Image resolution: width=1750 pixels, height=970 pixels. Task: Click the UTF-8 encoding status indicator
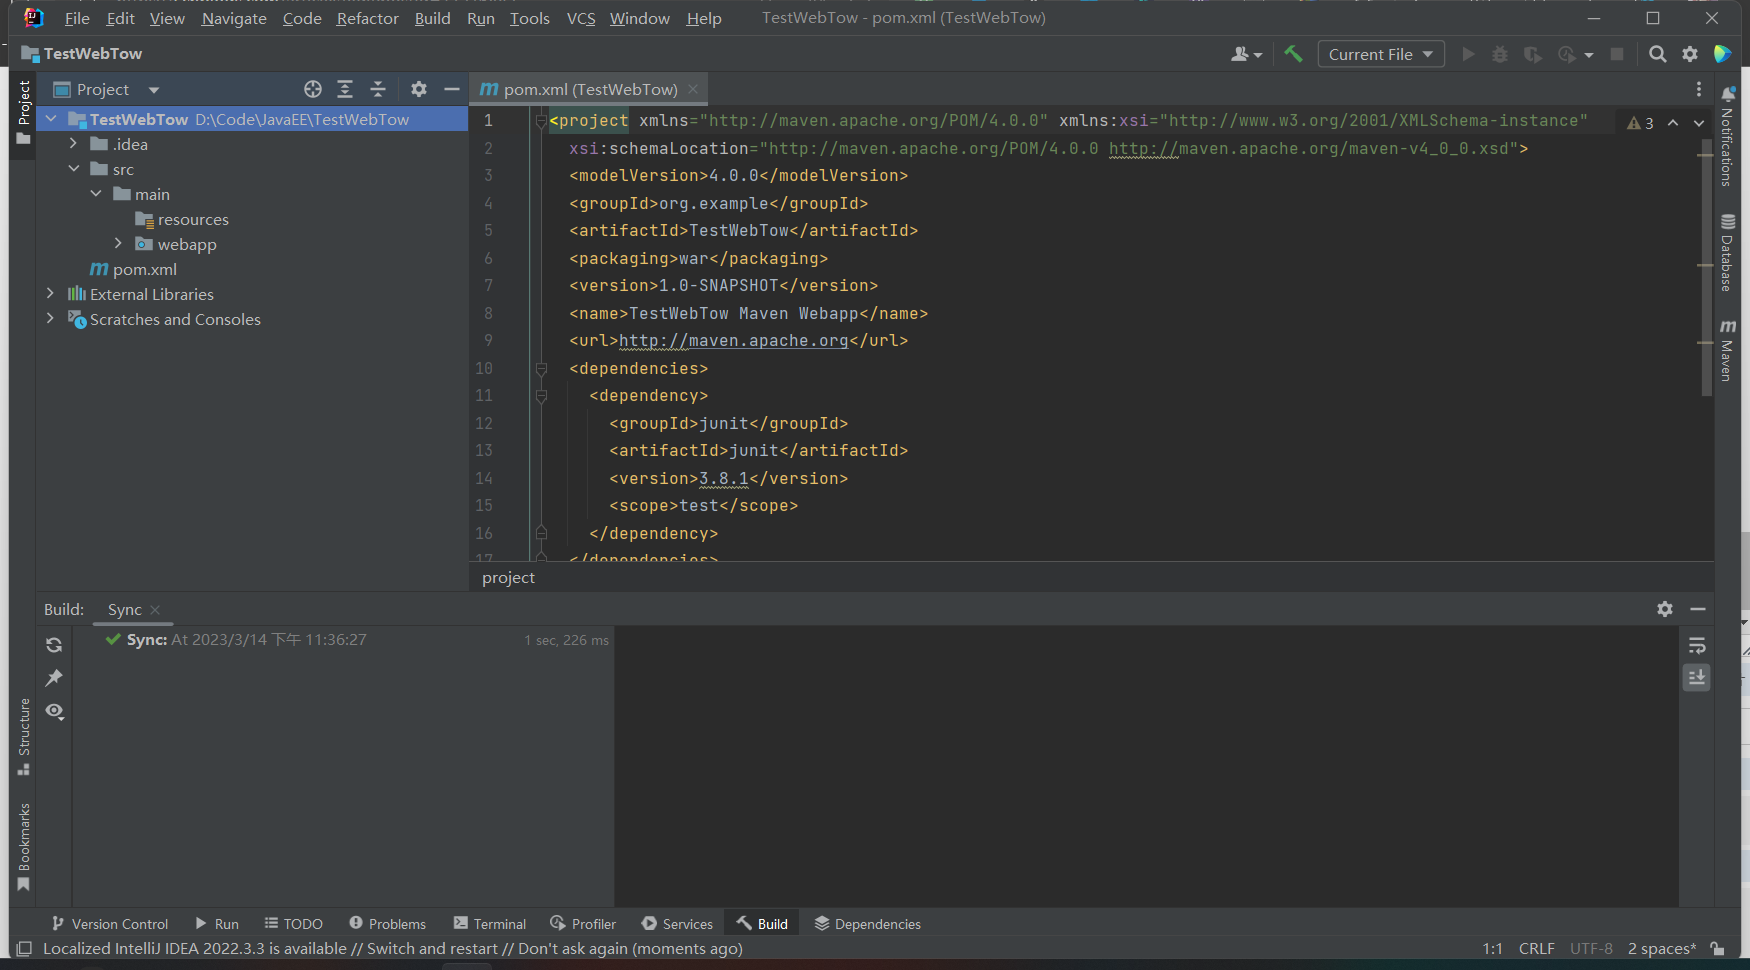coord(1590,948)
